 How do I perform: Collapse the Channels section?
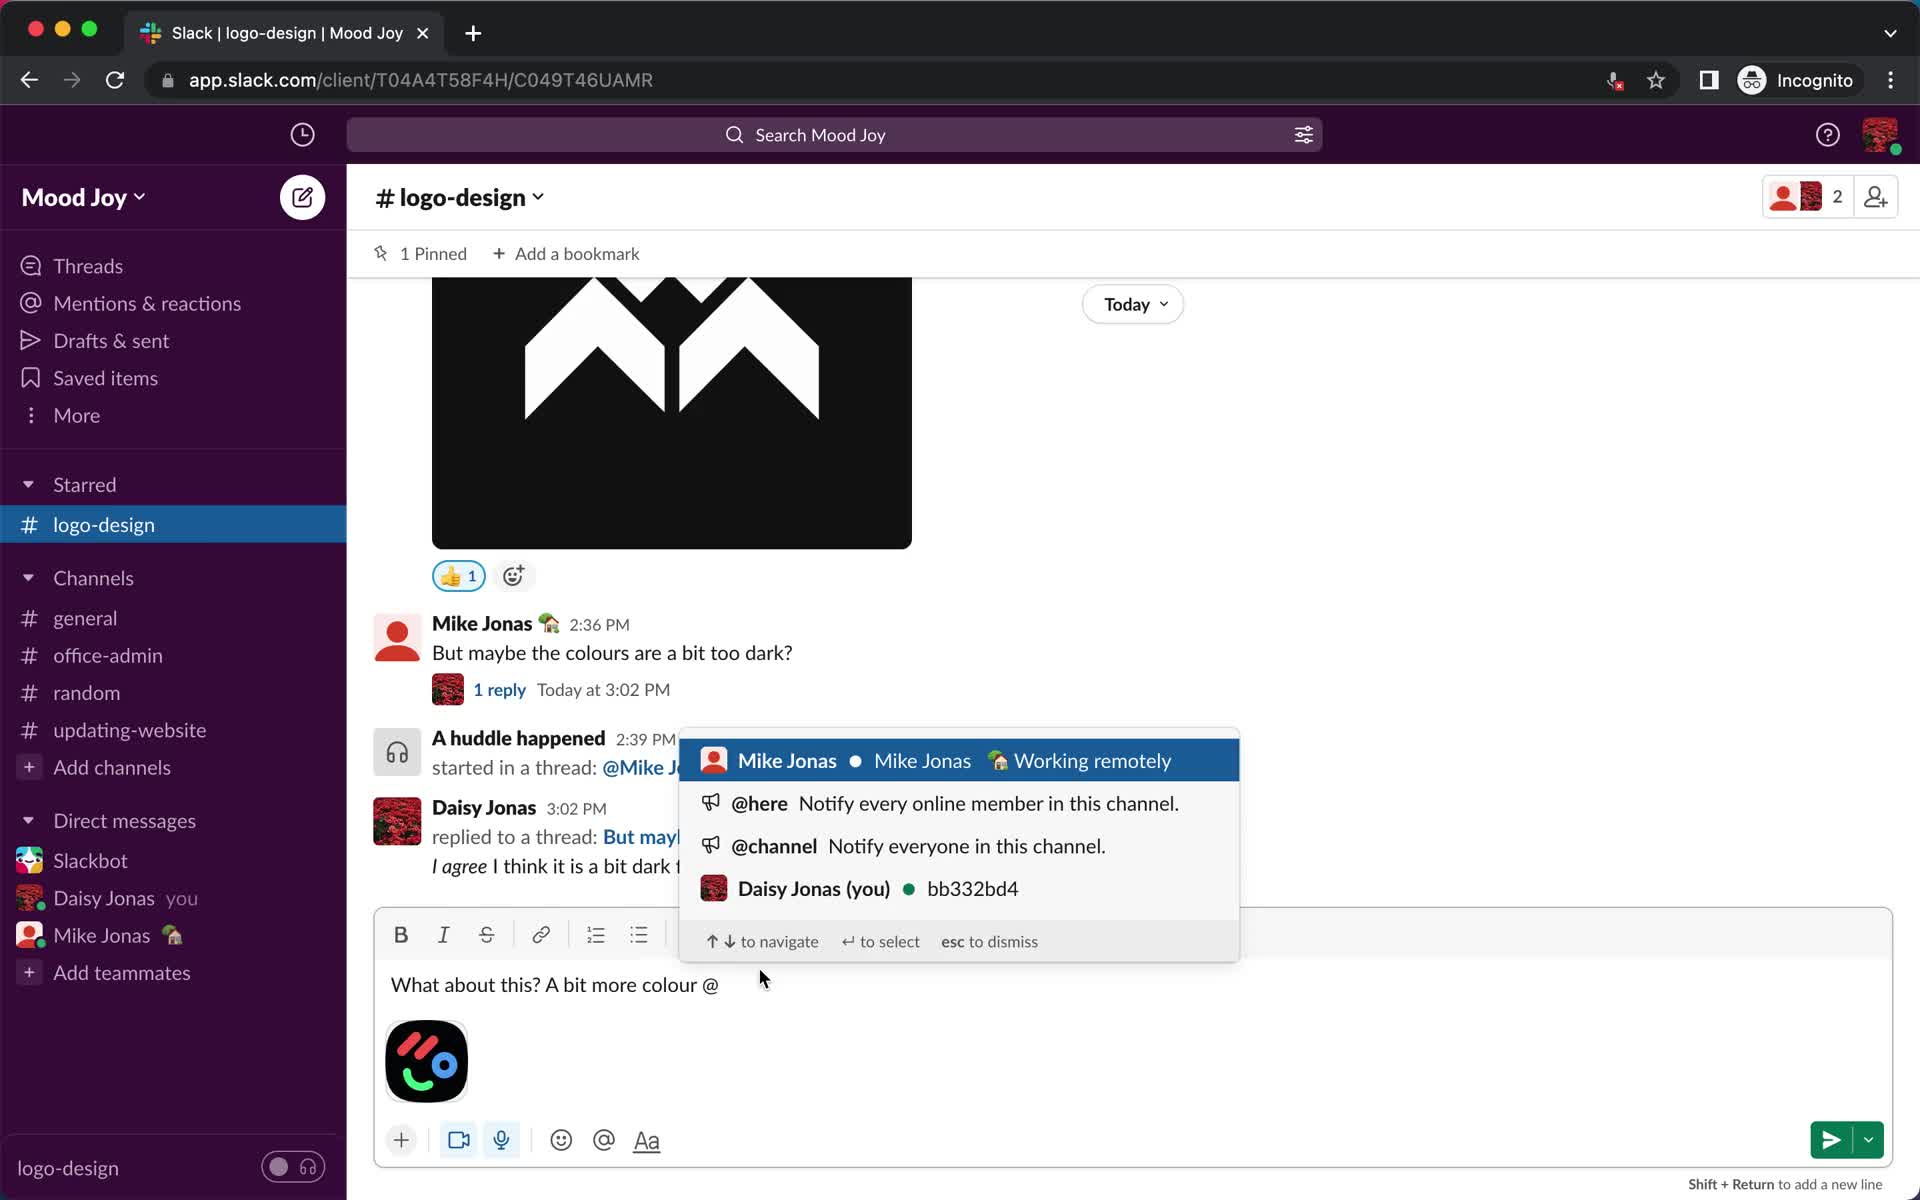coord(28,578)
